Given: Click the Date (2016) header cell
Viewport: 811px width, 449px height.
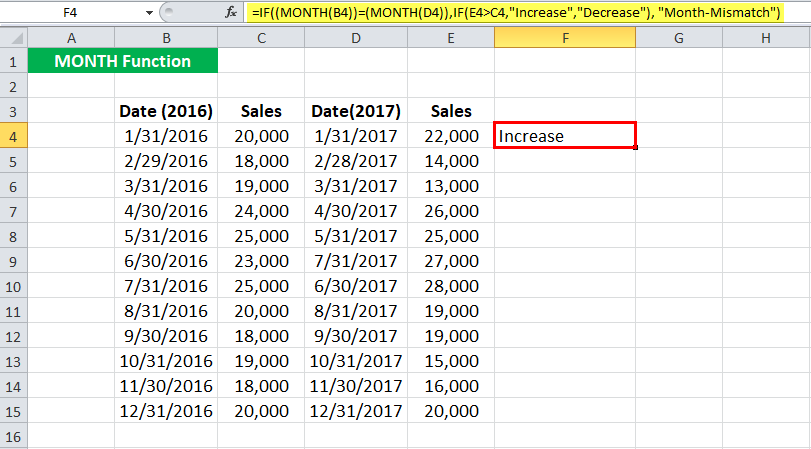Looking at the screenshot, I should [166, 111].
